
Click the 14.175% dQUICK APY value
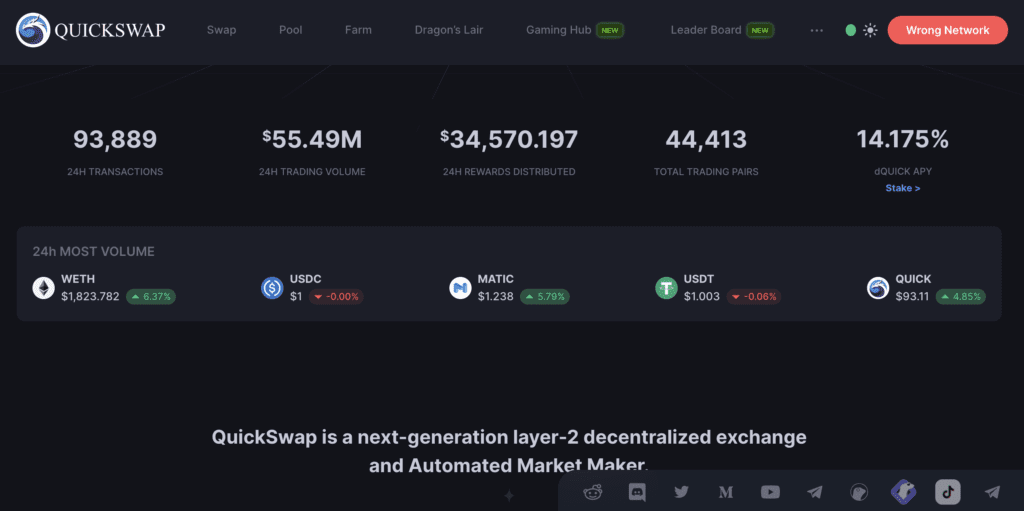pyautogui.click(x=903, y=139)
